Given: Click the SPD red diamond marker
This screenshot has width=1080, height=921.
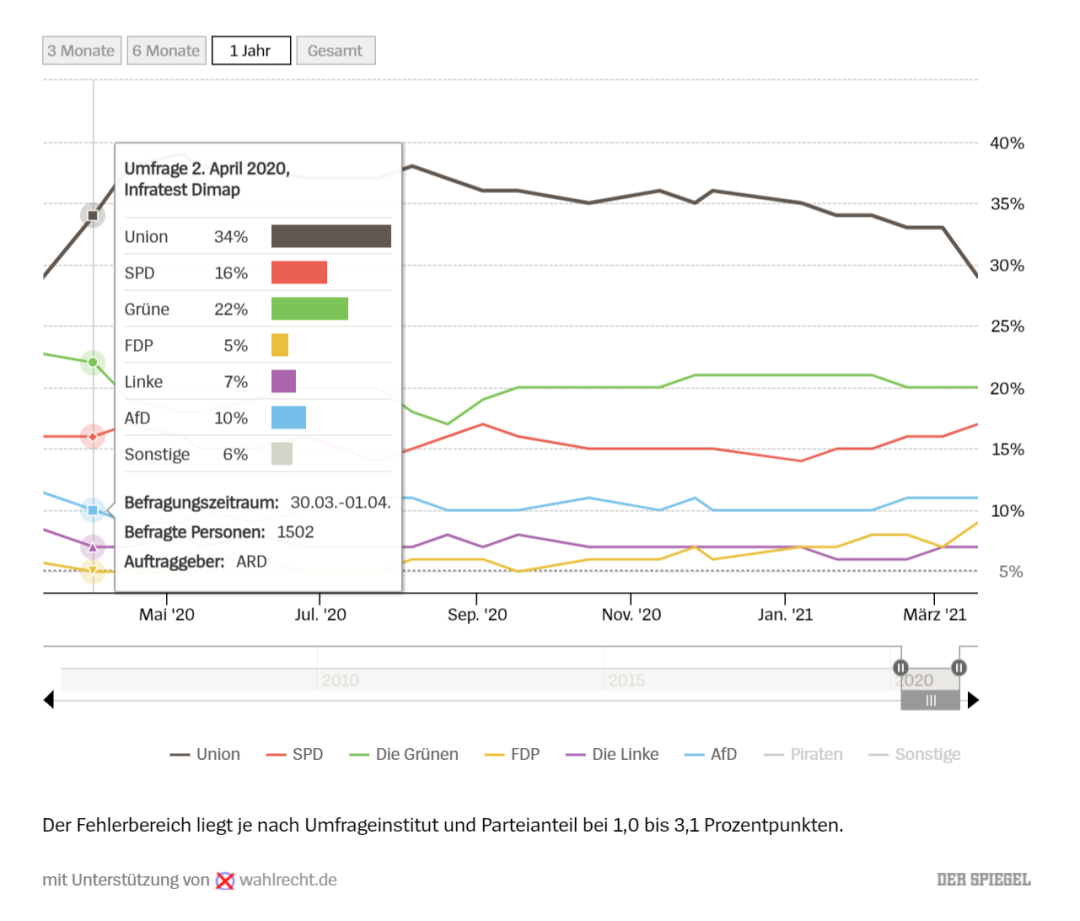Looking at the screenshot, I should tap(93, 437).
